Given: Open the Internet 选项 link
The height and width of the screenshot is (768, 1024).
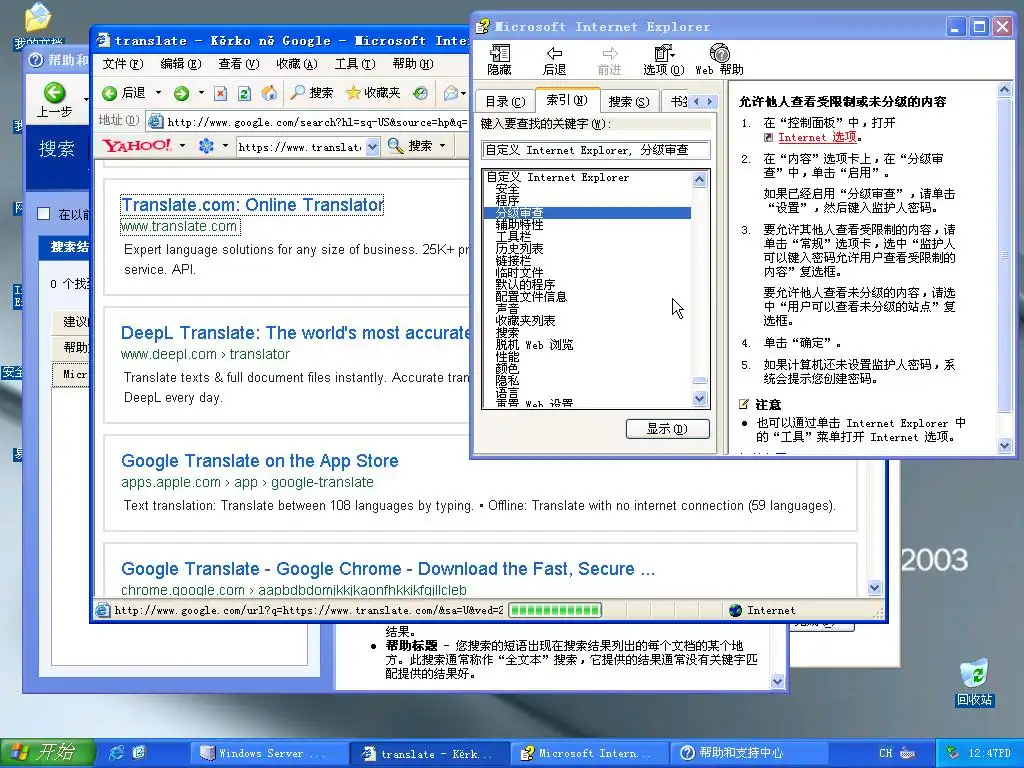Looking at the screenshot, I should pos(817,137).
